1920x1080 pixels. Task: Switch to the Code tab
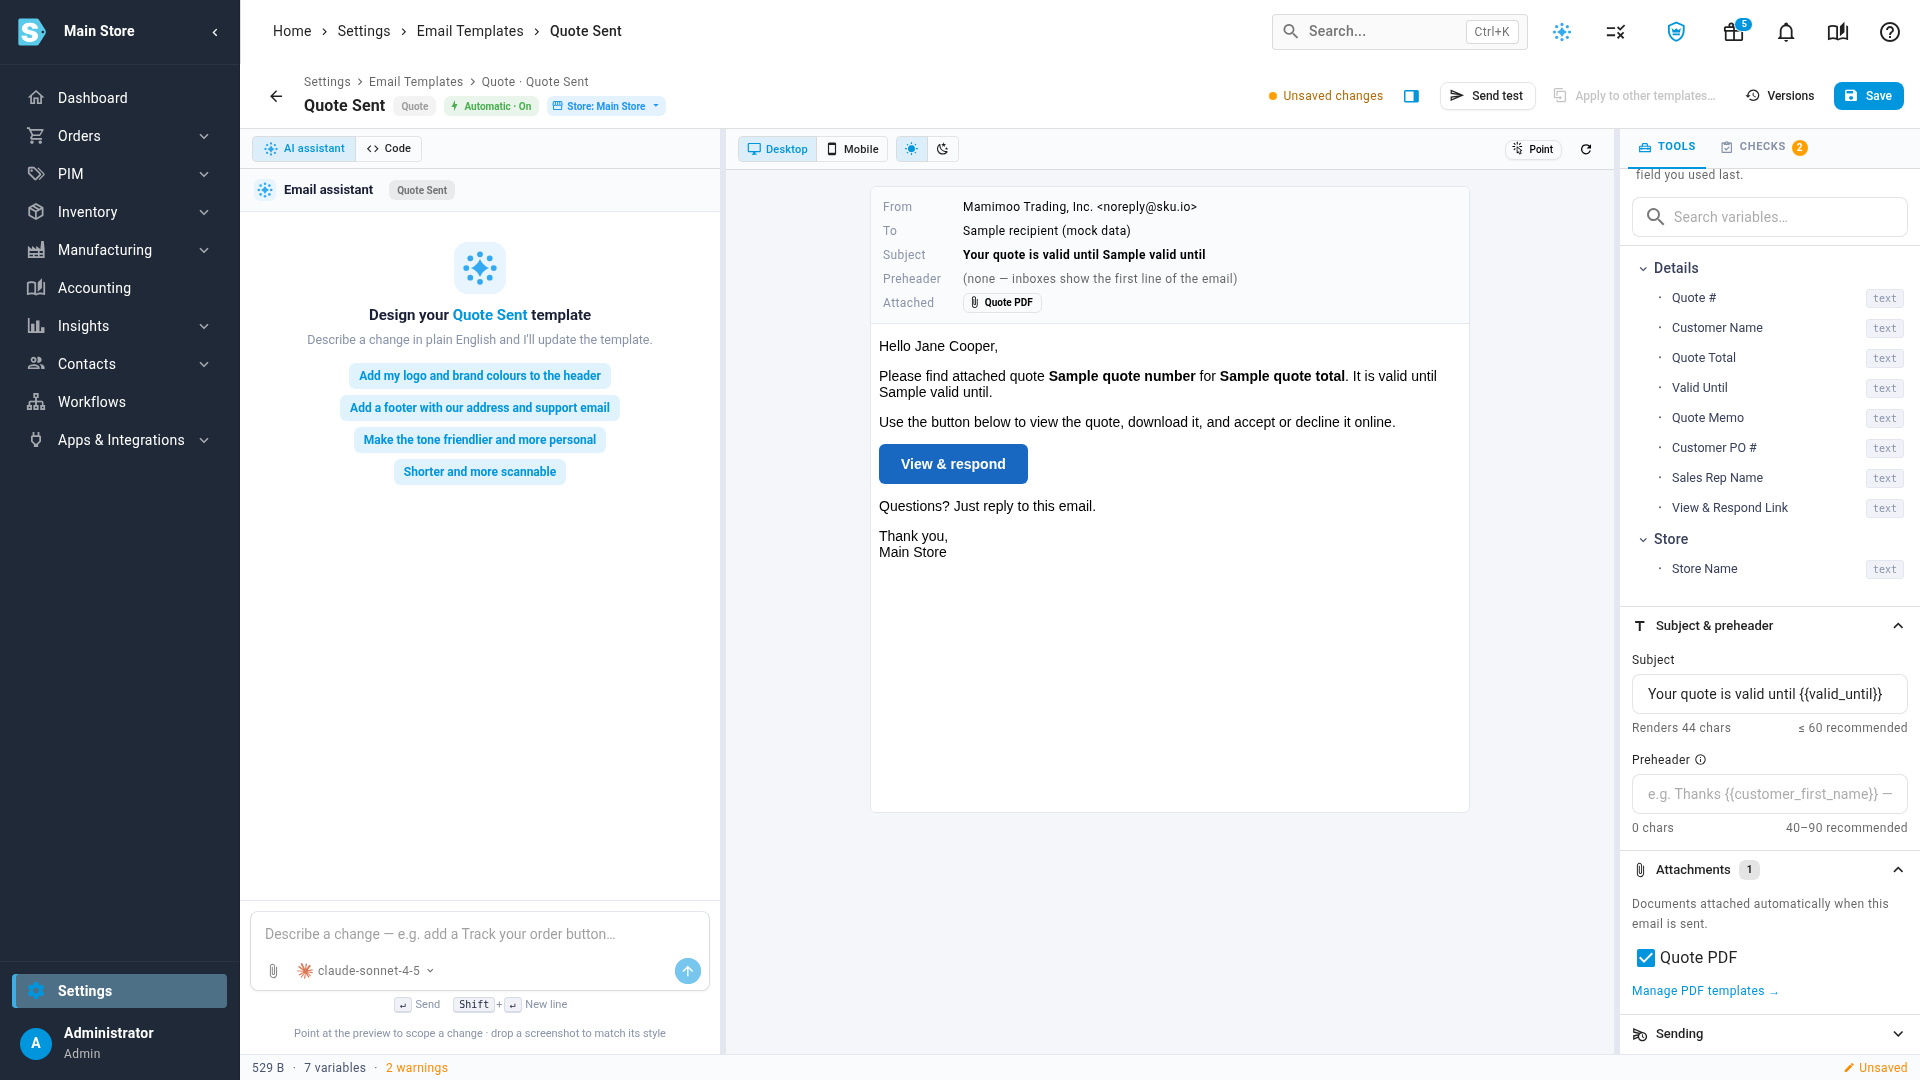[x=388, y=149]
